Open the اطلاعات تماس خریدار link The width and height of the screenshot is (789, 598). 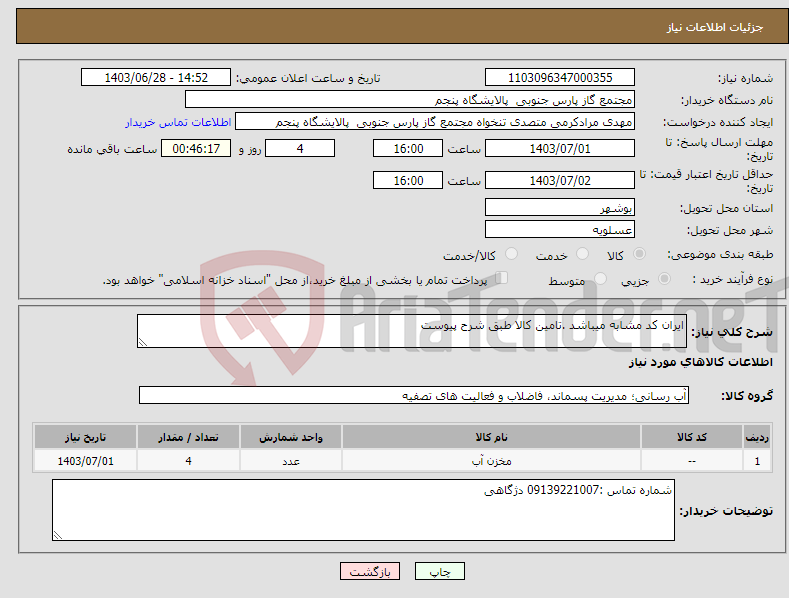178,122
